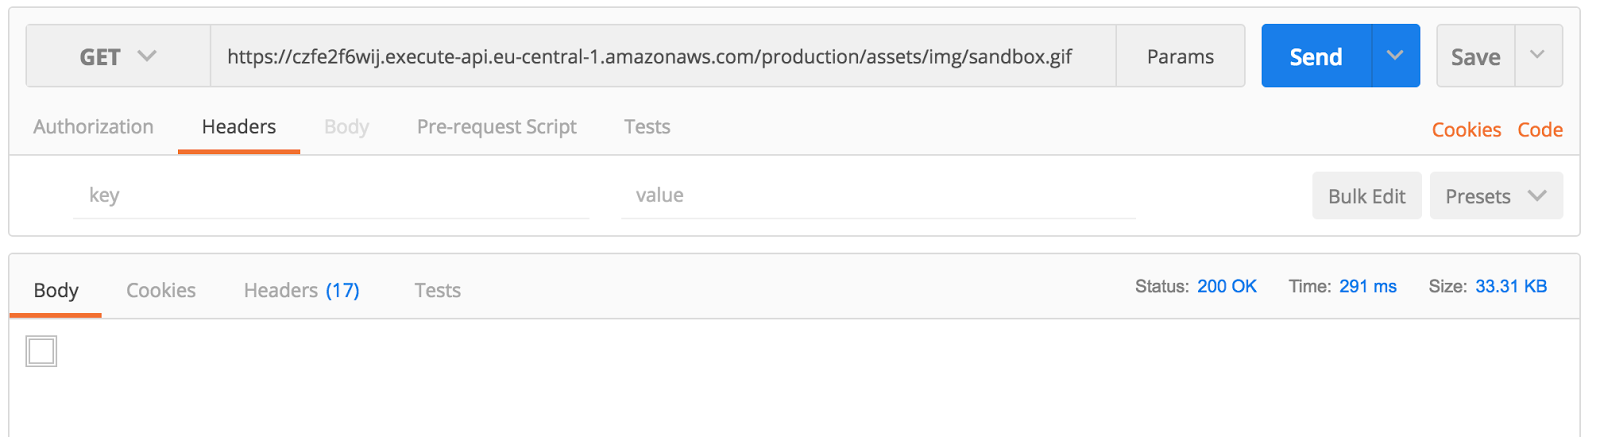The height and width of the screenshot is (437, 1600).
Task: Open the GET method dropdown
Action: [118, 56]
